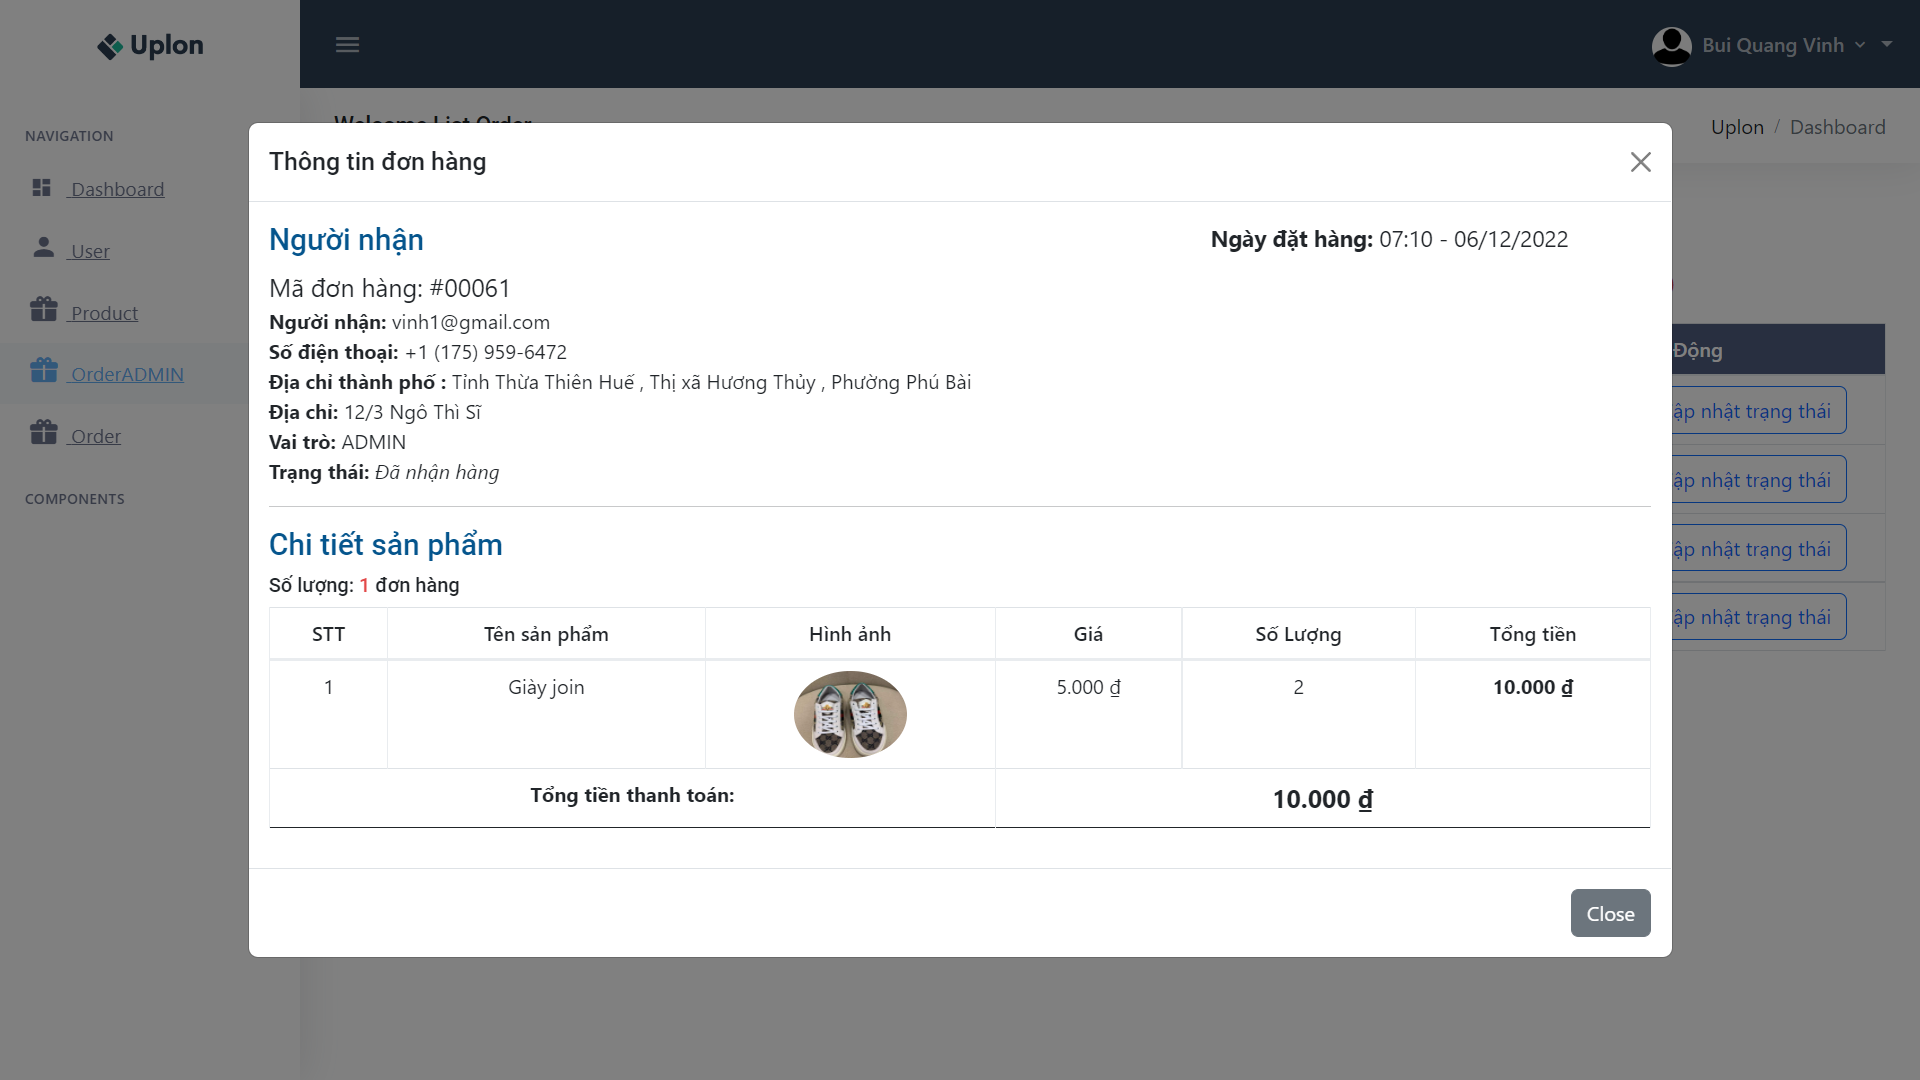Open OrderADMIN via its sidebar icon
1920x1080 pixels.
tap(44, 371)
